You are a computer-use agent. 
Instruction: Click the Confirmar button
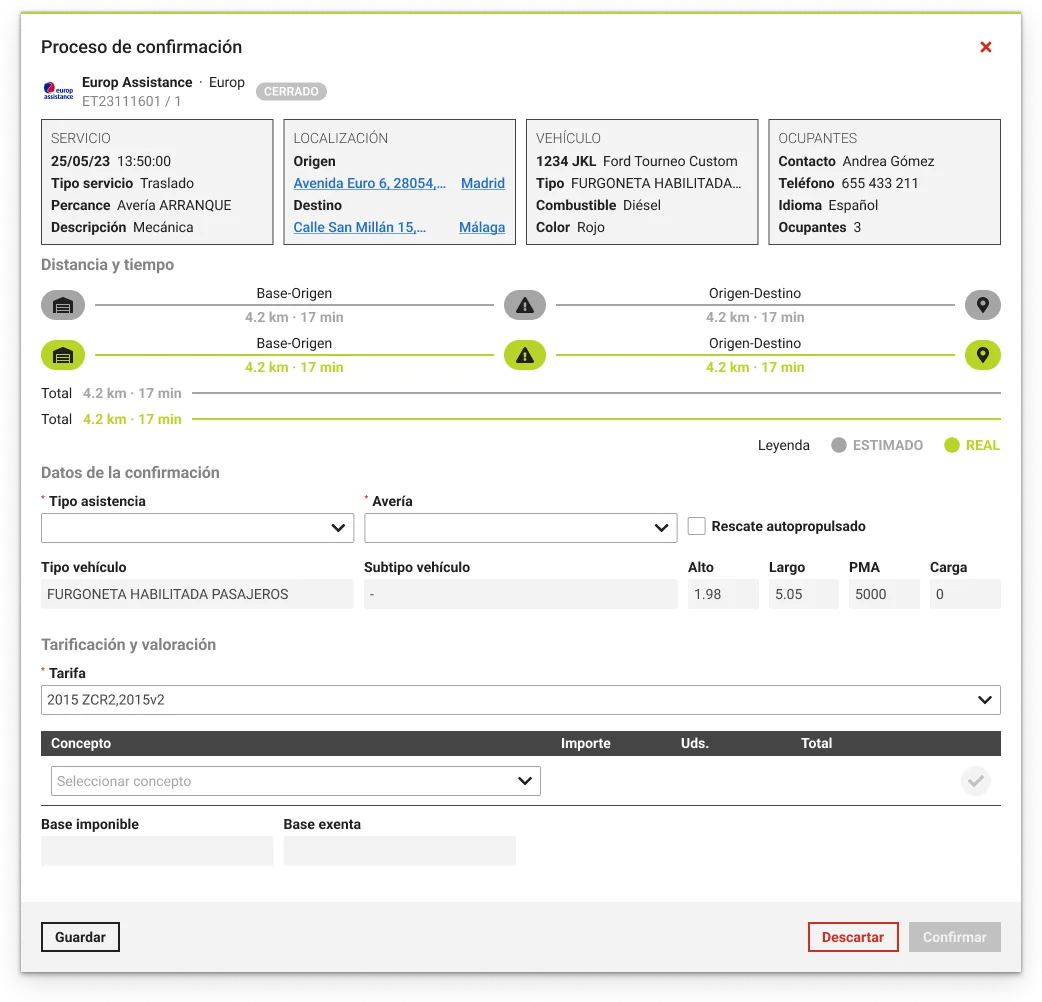955,937
